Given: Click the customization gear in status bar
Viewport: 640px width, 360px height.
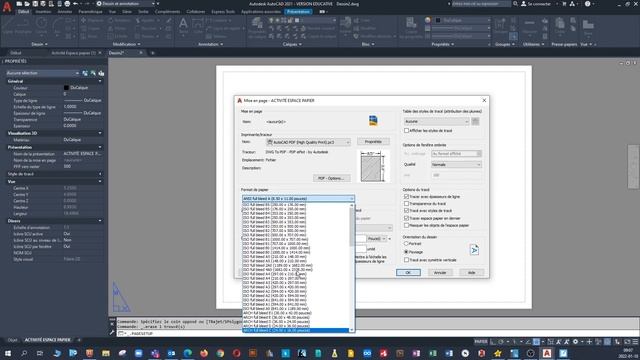Looking at the screenshot, I should pyautogui.click(x=576, y=342).
